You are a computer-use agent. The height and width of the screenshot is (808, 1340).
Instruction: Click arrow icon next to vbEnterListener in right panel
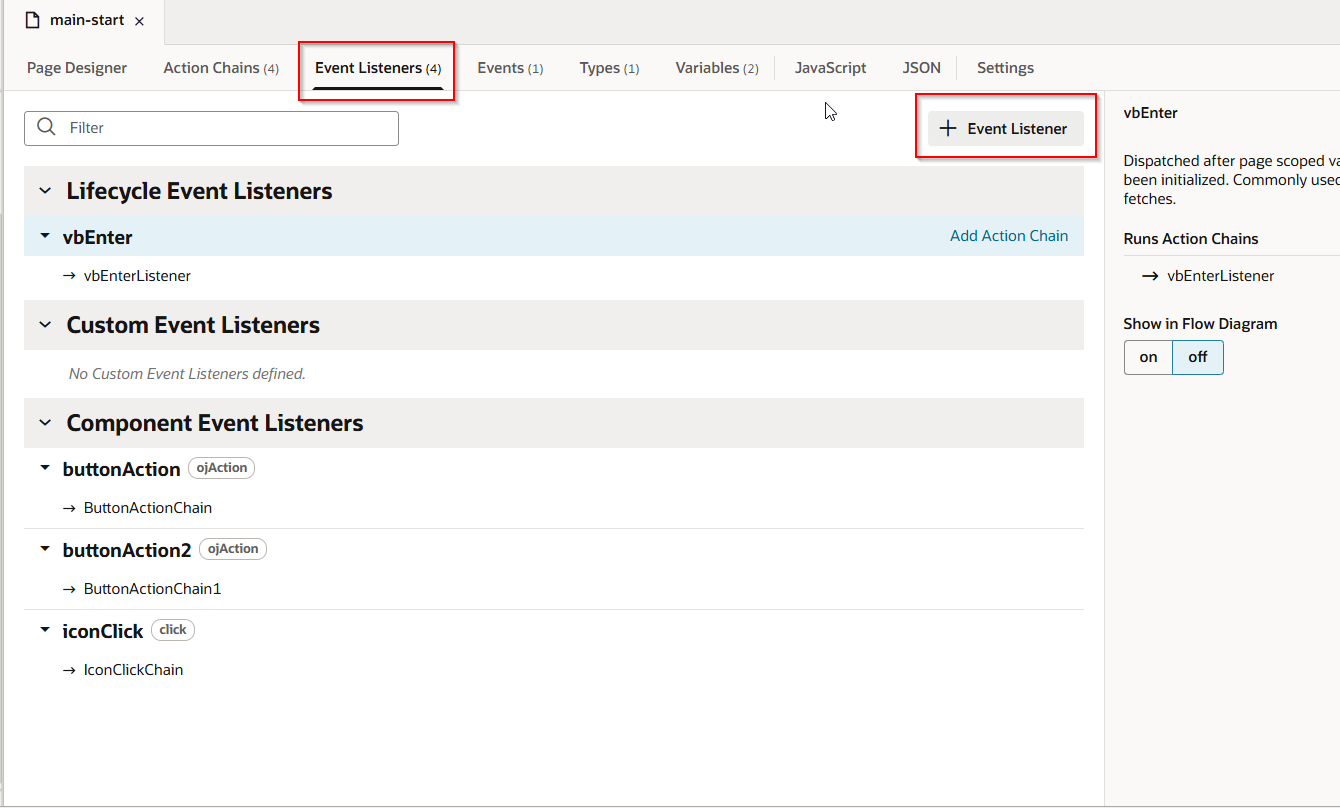[1150, 276]
